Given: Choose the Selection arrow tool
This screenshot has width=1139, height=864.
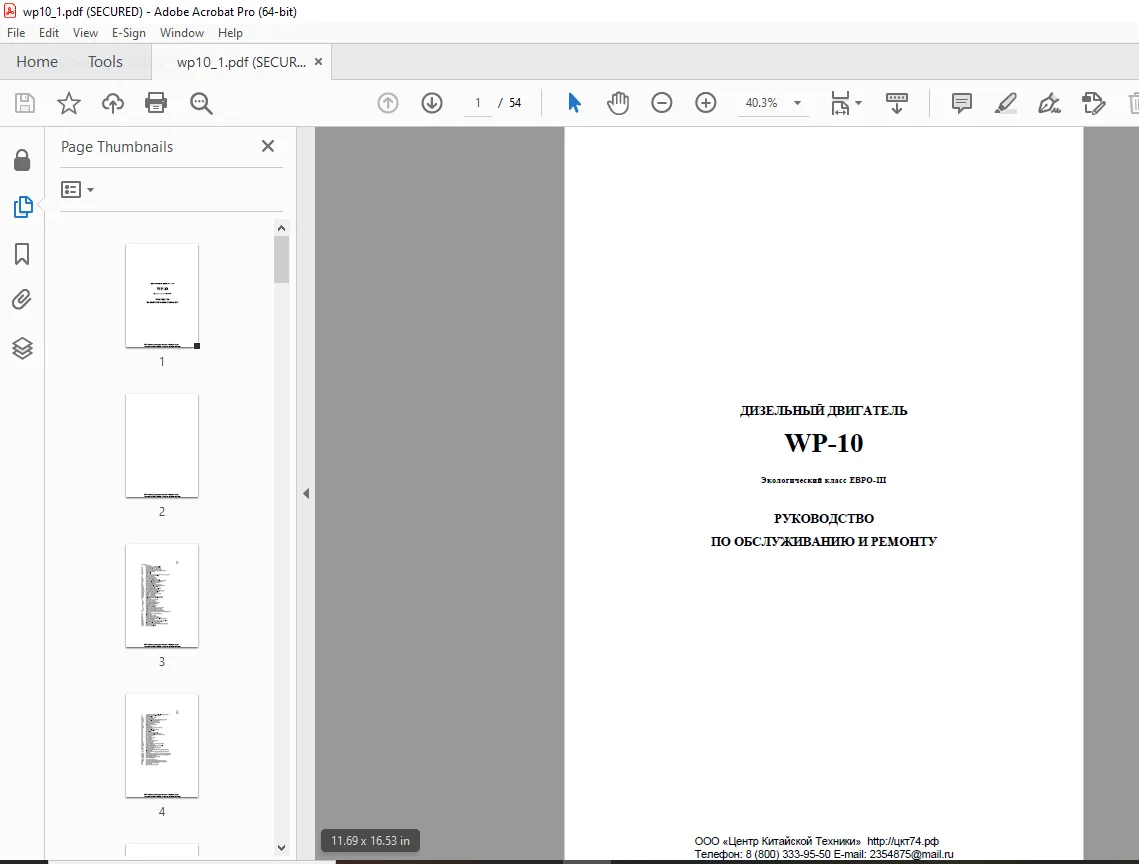Looking at the screenshot, I should (x=574, y=103).
